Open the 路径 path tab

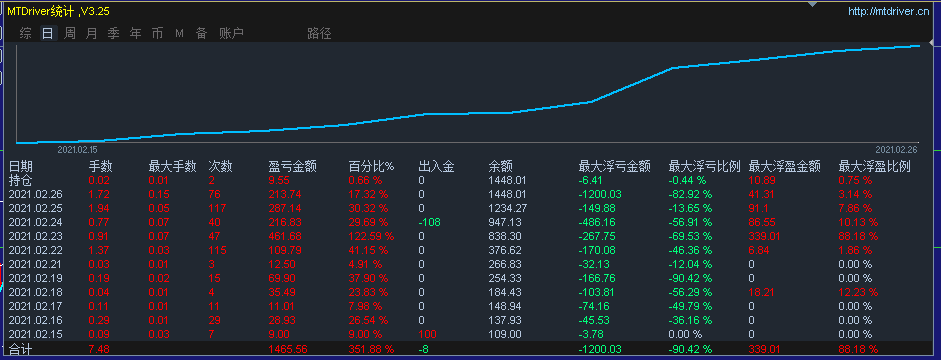319,34
